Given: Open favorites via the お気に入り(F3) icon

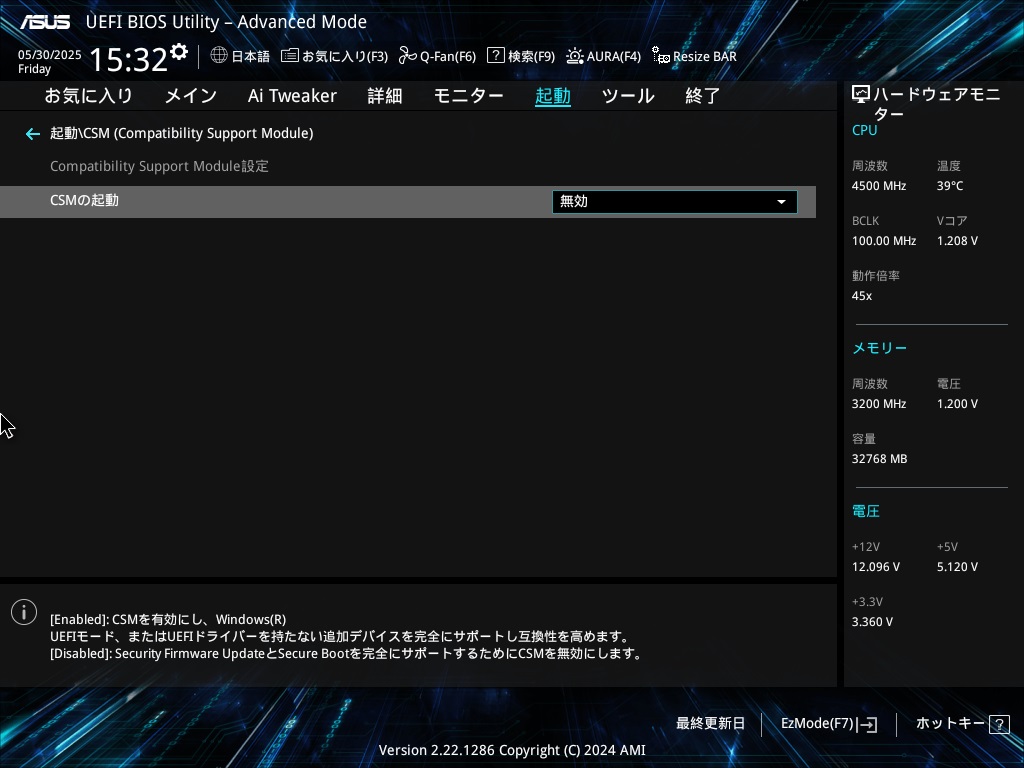Looking at the screenshot, I should (x=290, y=56).
